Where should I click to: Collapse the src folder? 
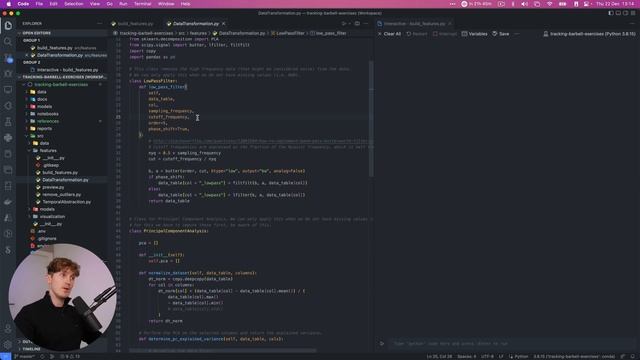coord(40,136)
